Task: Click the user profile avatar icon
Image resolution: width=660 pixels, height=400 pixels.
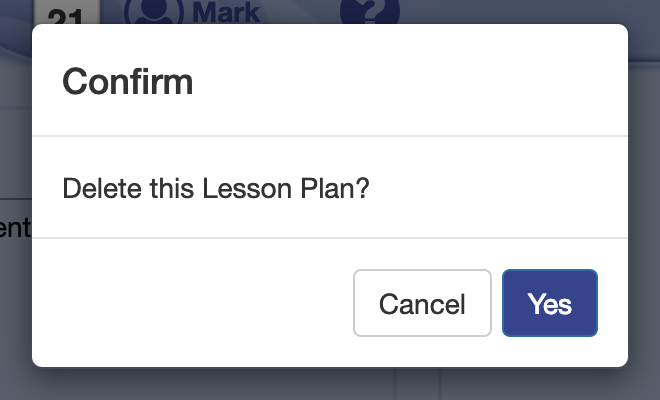Action: point(153,11)
